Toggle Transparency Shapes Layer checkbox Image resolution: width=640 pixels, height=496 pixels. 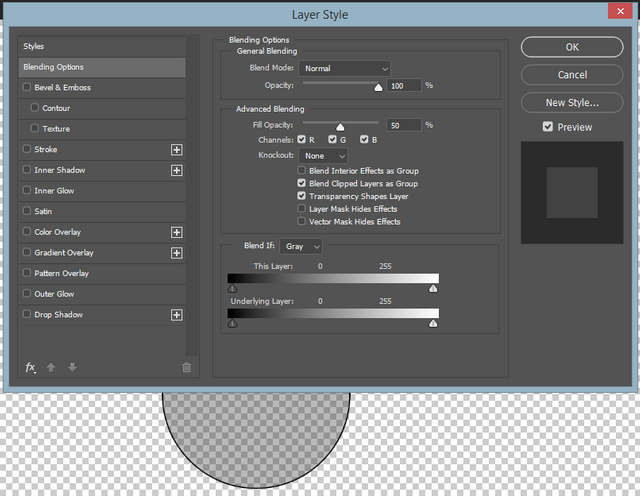coord(302,196)
